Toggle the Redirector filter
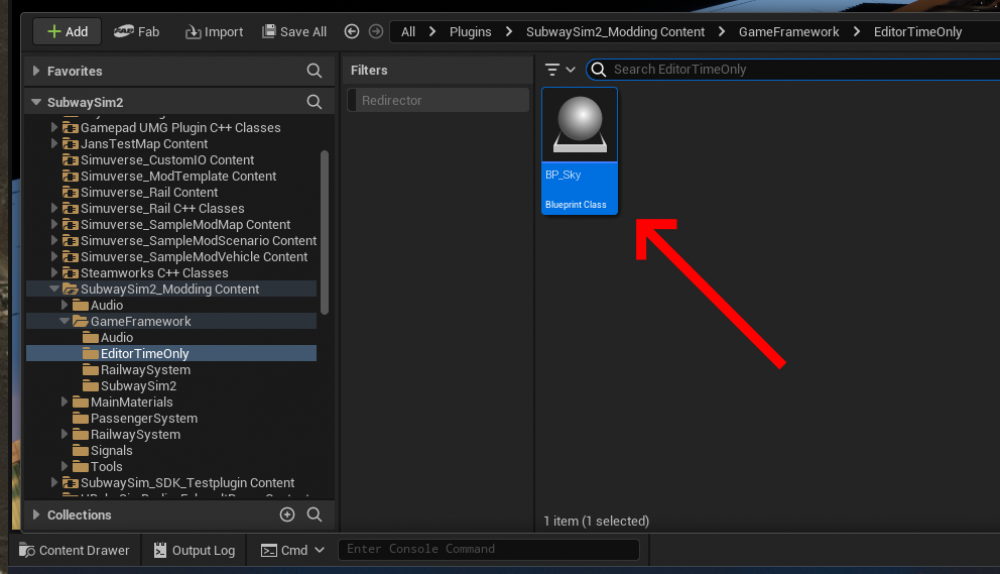The image size is (1000, 574). click(437, 100)
